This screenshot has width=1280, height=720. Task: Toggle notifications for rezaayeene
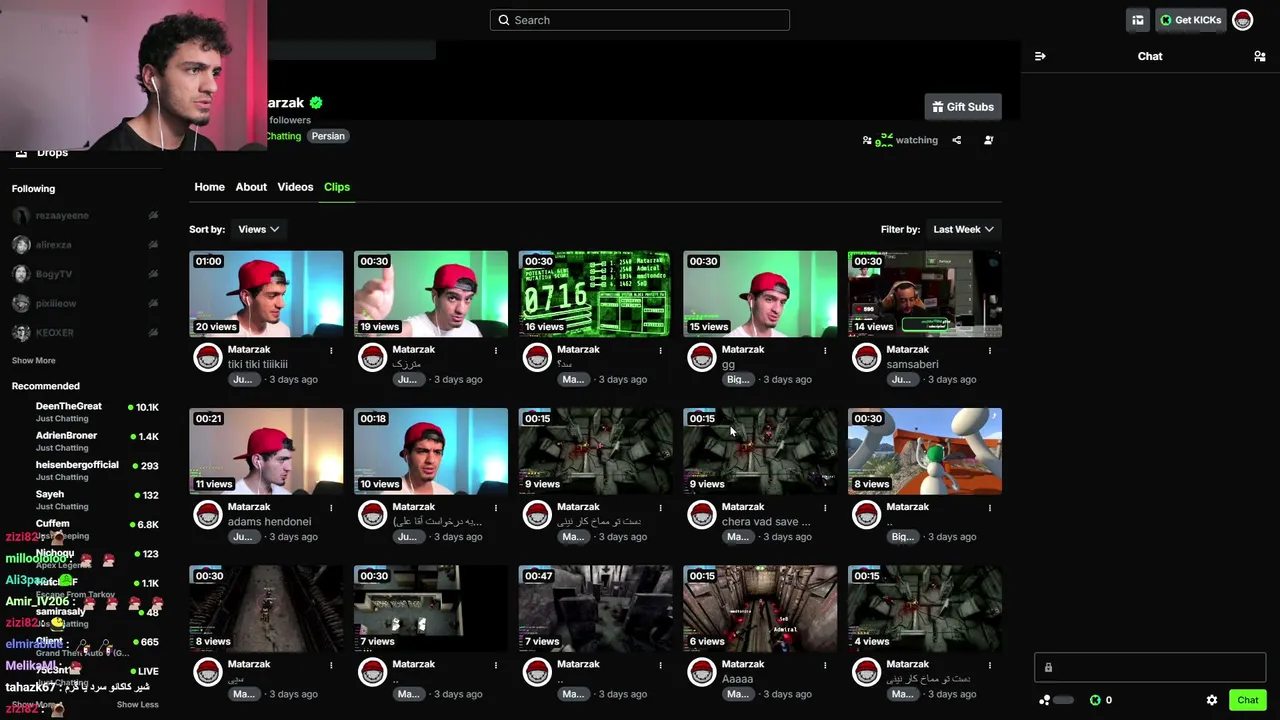click(153, 215)
